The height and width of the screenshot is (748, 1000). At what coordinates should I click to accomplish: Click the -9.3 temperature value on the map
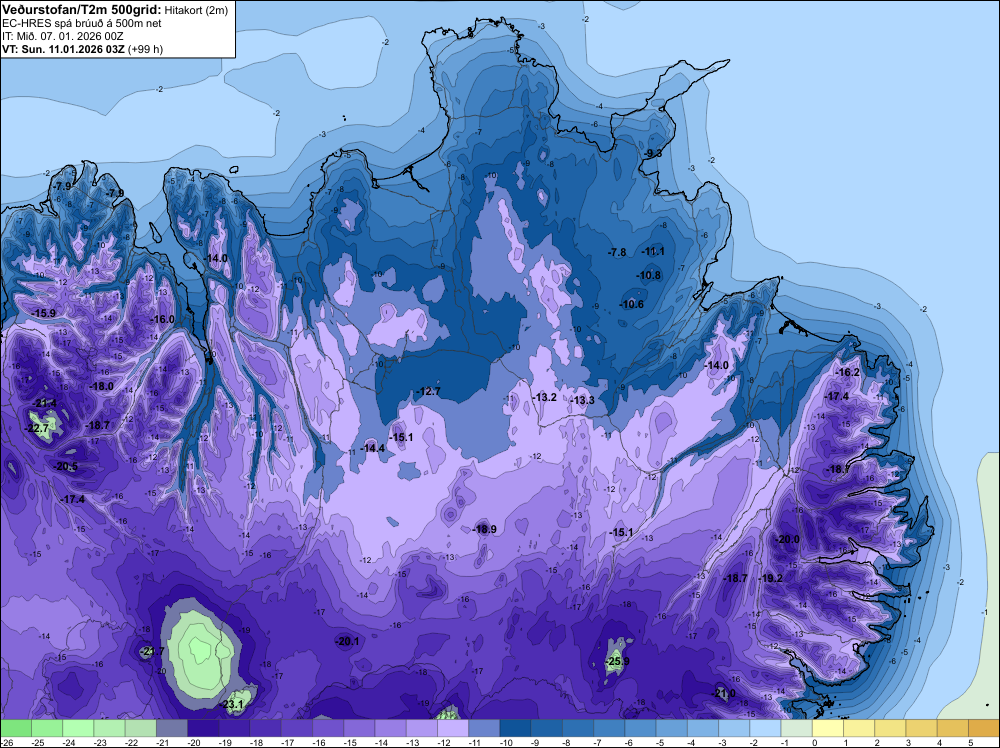coord(653,154)
